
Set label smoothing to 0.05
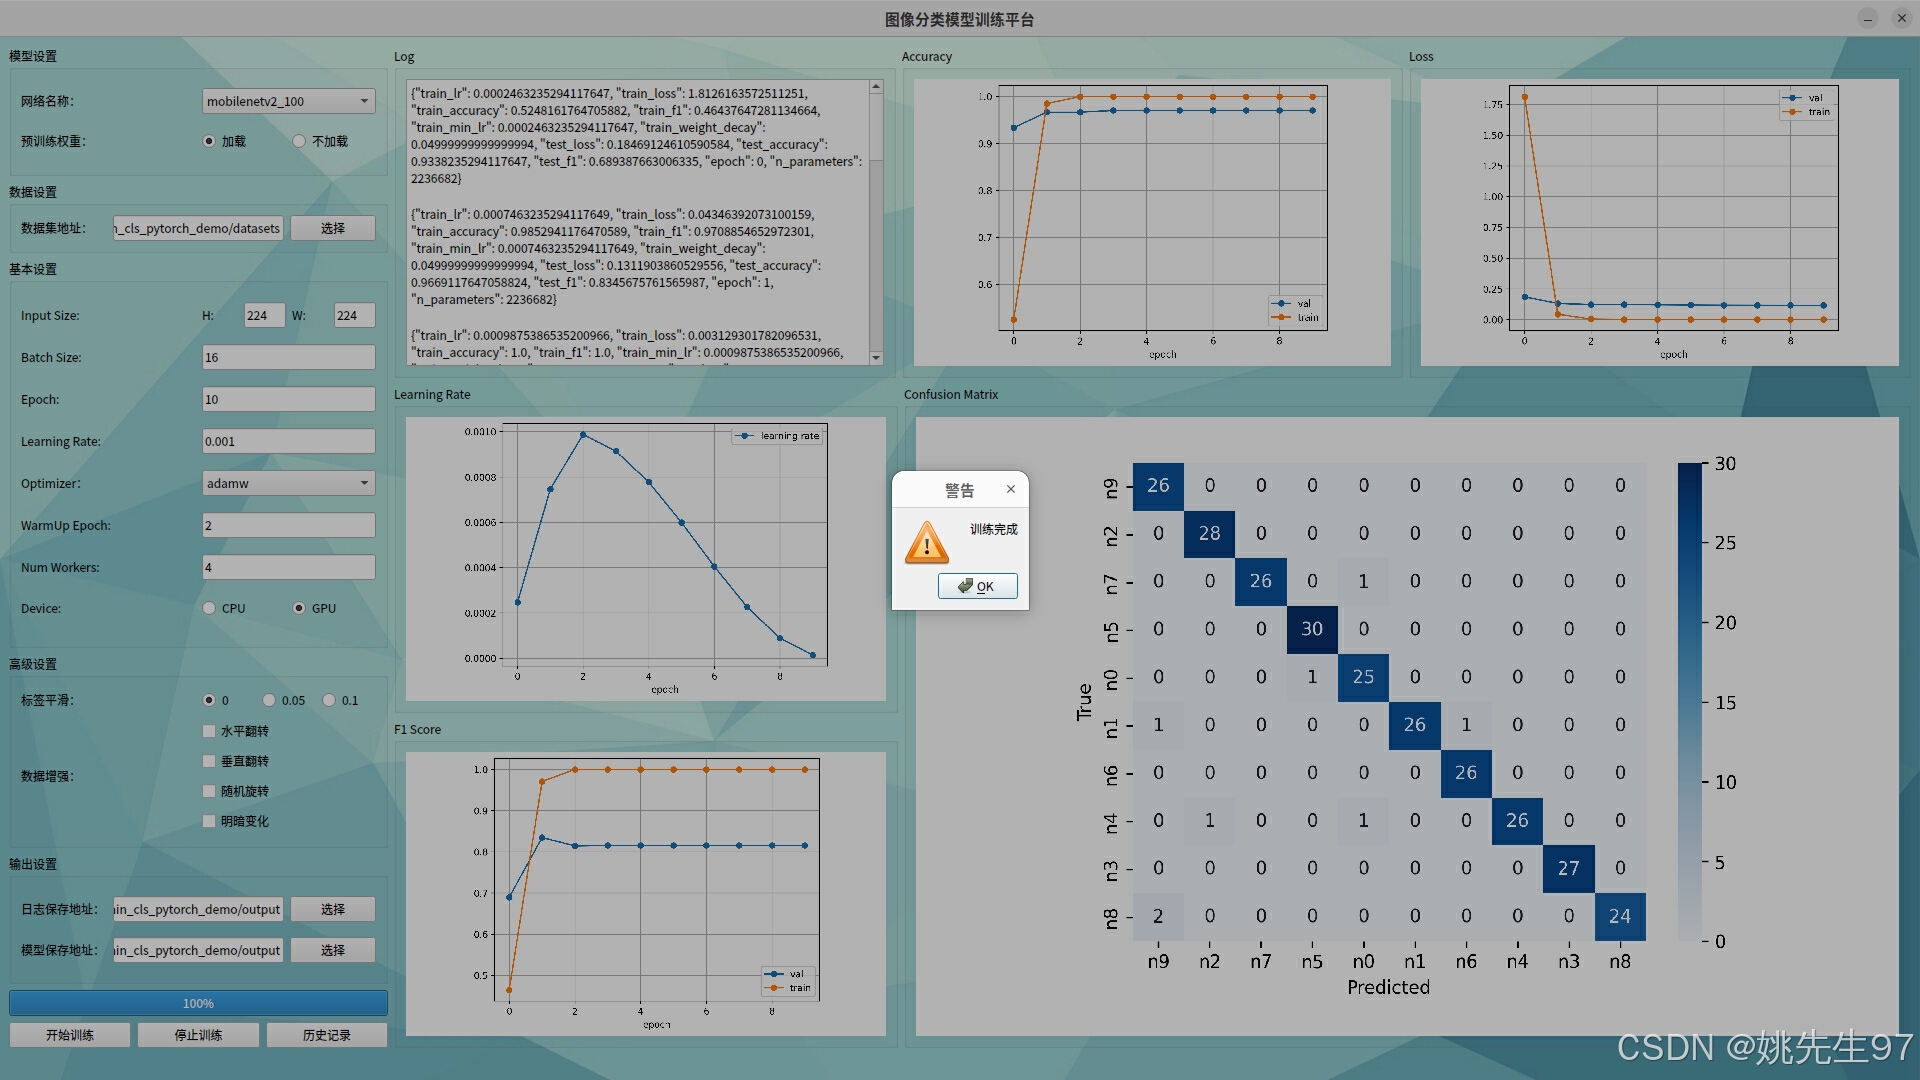coord(269,700)
